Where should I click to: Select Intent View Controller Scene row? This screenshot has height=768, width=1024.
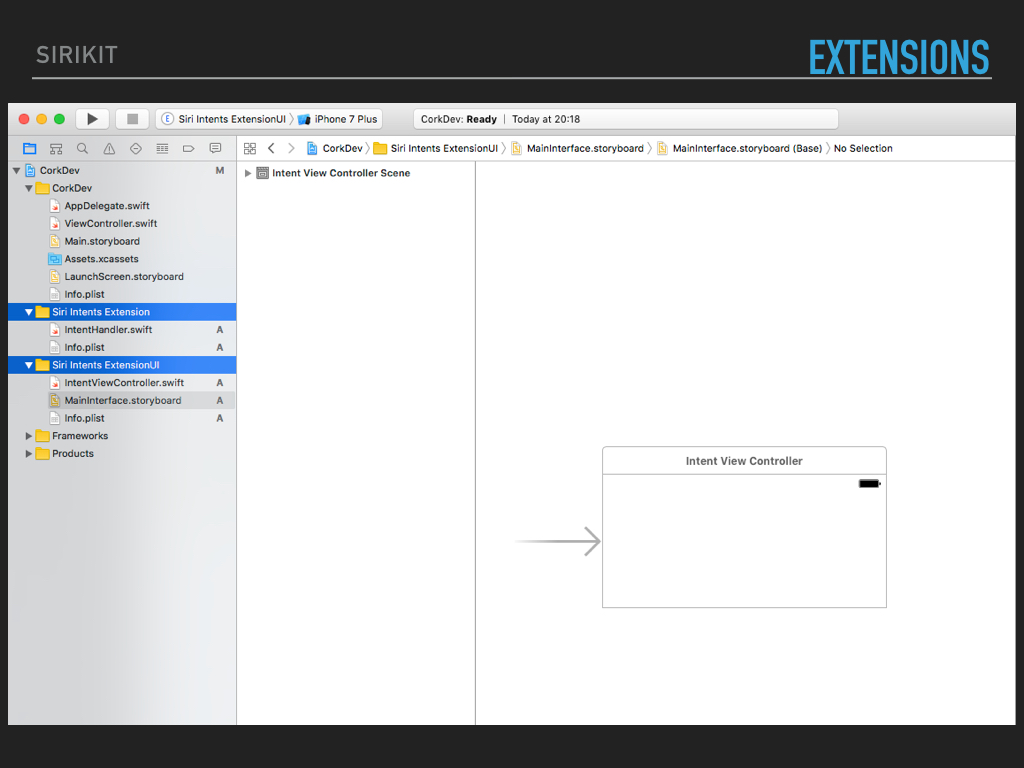pyautogui.click(x=356, y=173)
